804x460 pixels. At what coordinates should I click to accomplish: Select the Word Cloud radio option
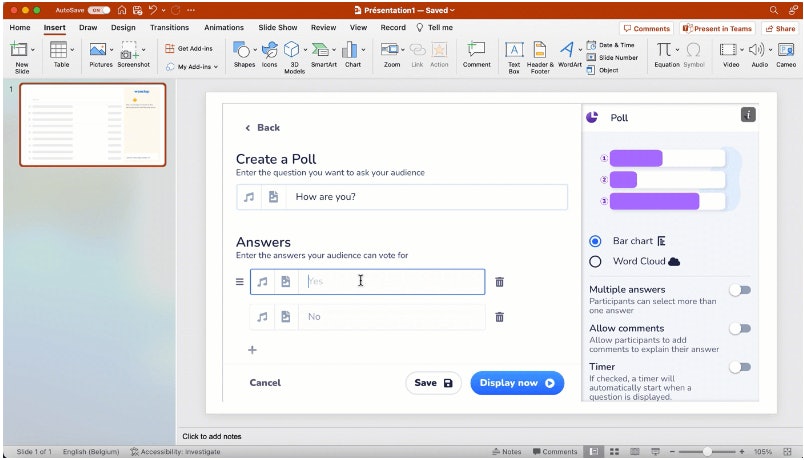click(595, 262)
